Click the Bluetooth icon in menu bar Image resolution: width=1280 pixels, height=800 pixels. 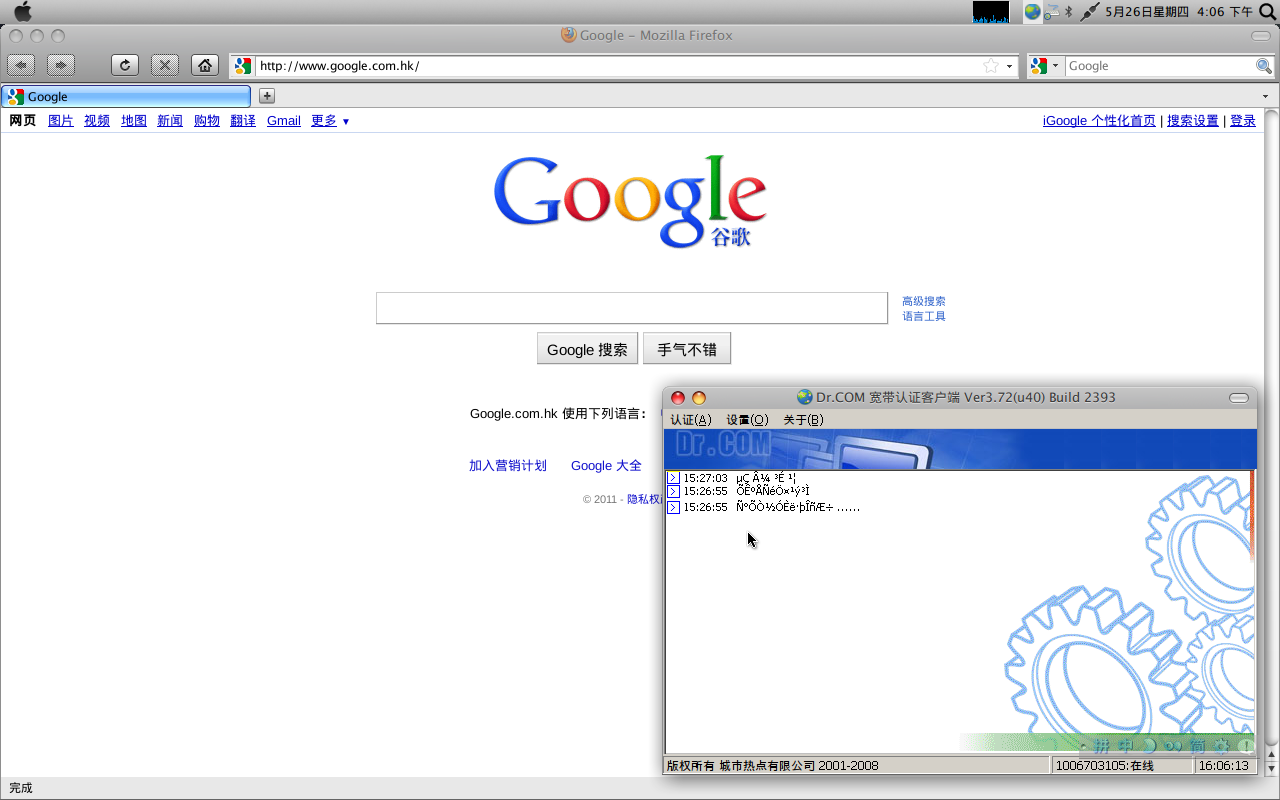coord(1068,12)
